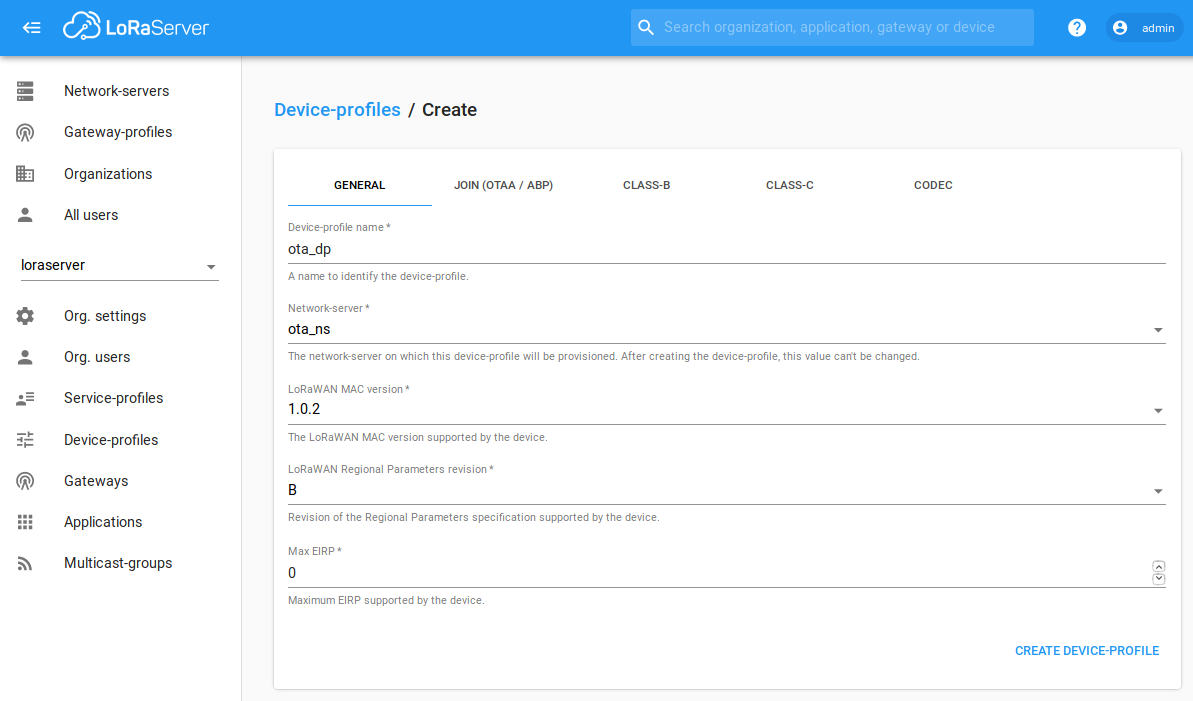Screen dimensions: 1193x701
Task: Switch to the CODEC tab
Action: click(932, 184)
